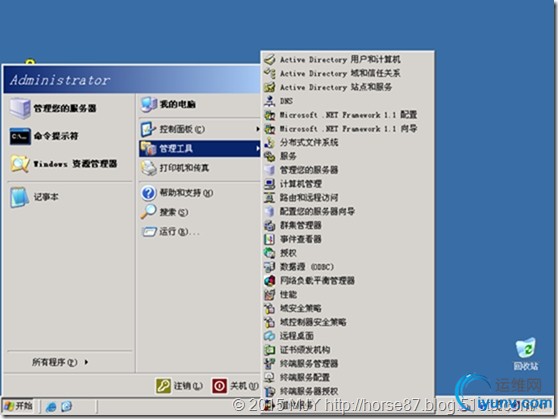Viewport: 558px width, 419px height.
Task: Open 我的电脑 from Start menu
Action: (199, 104)
